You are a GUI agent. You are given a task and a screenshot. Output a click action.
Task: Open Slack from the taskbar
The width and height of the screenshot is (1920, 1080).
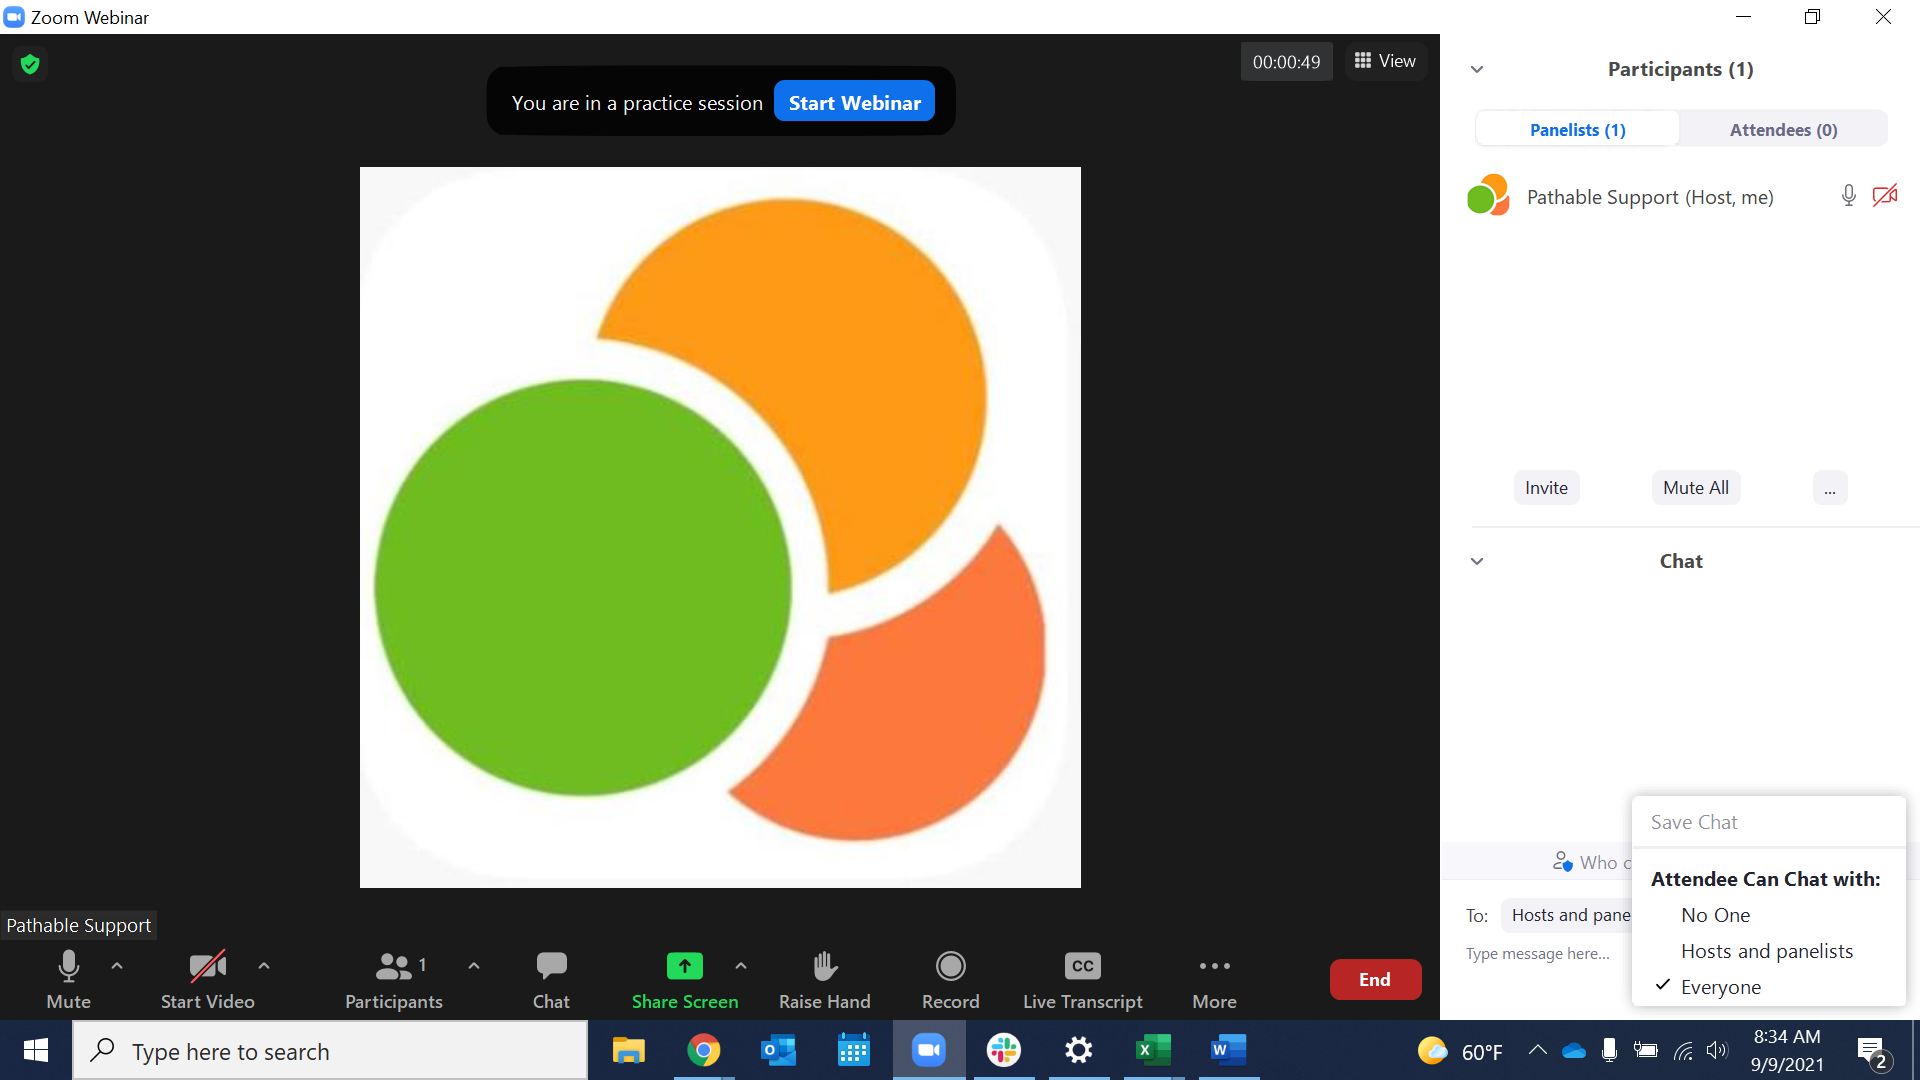[x=1003, y=1051]
